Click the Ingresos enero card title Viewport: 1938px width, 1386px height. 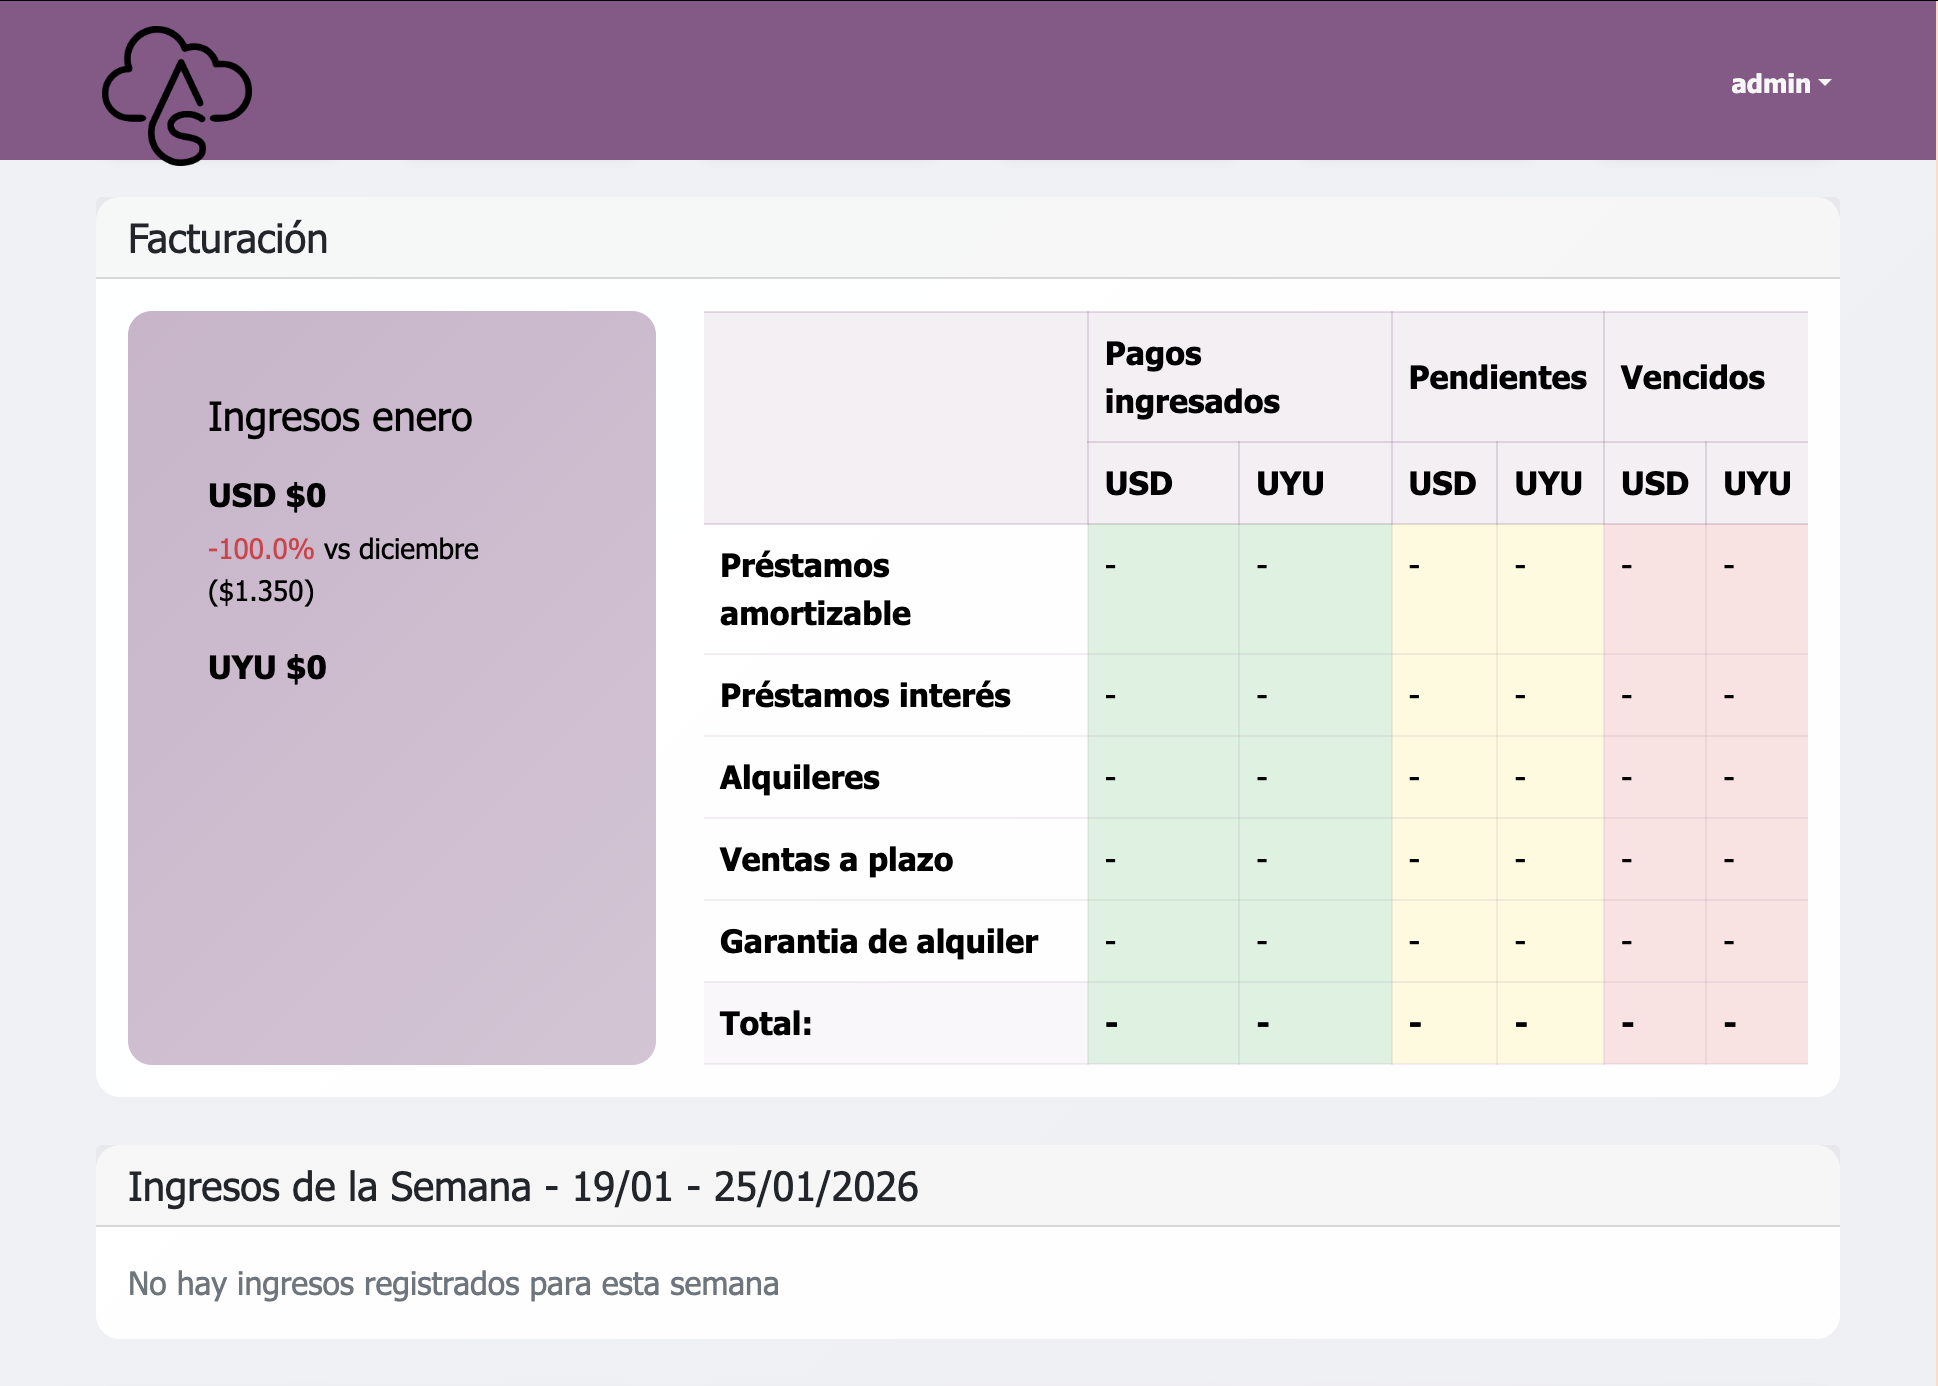pyautogui.click(x=339, y=417)
